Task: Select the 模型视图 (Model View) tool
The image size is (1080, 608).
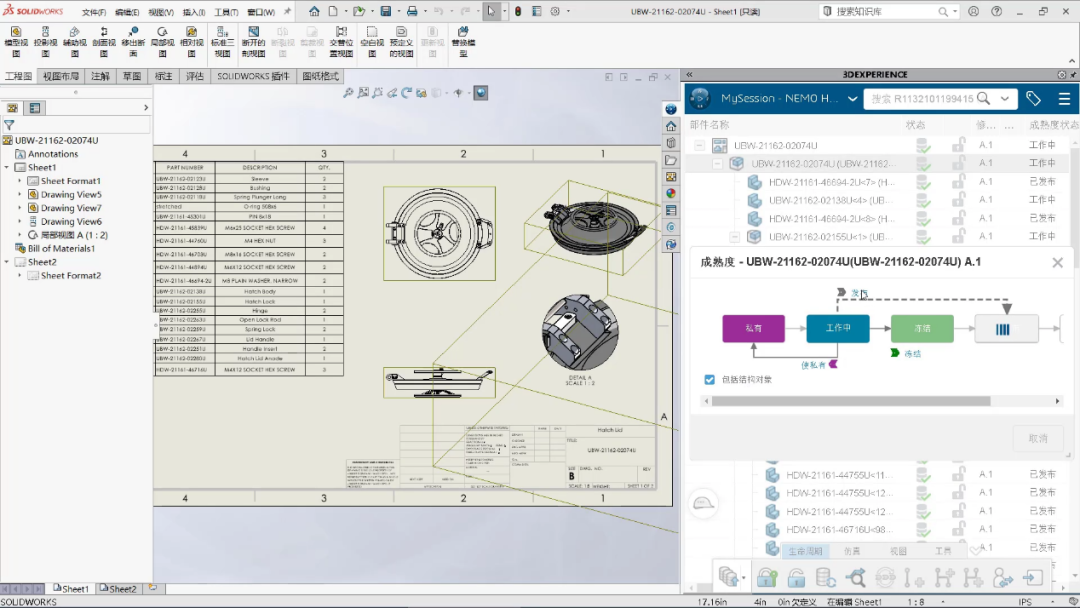Action: pyautogui.click(x=16, y=41)
